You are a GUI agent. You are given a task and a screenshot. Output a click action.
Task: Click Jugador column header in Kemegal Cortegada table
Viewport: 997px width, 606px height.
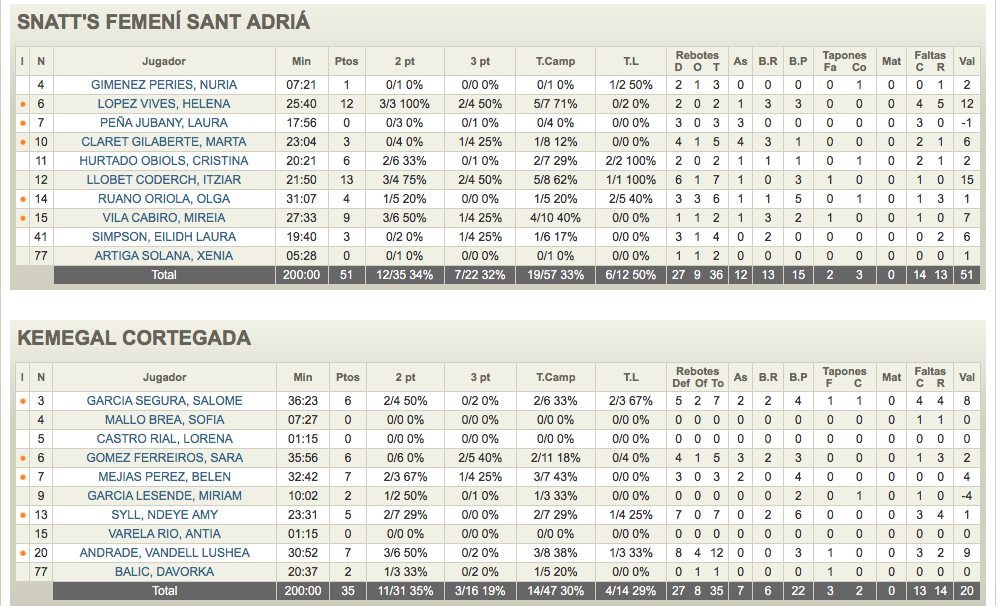coord(164,377)
